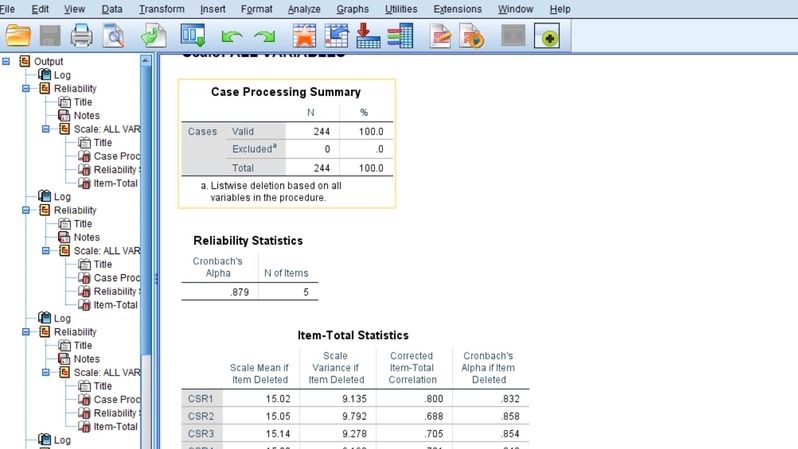Viewport: 798px width, 449px height.
Task: Click the Go to Case icon
Action: (x=336, y=36)
